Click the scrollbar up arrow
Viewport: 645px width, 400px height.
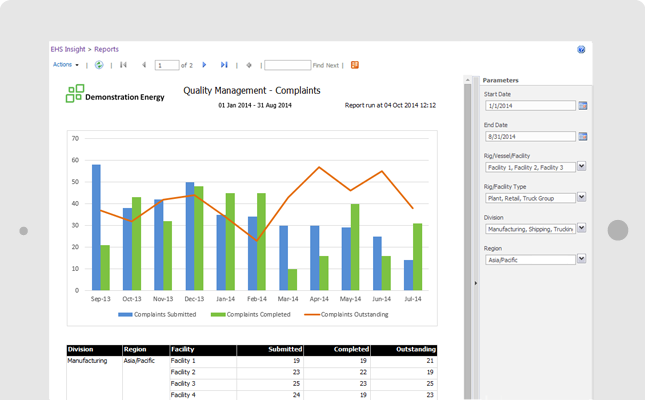click(x=467, y=80)
